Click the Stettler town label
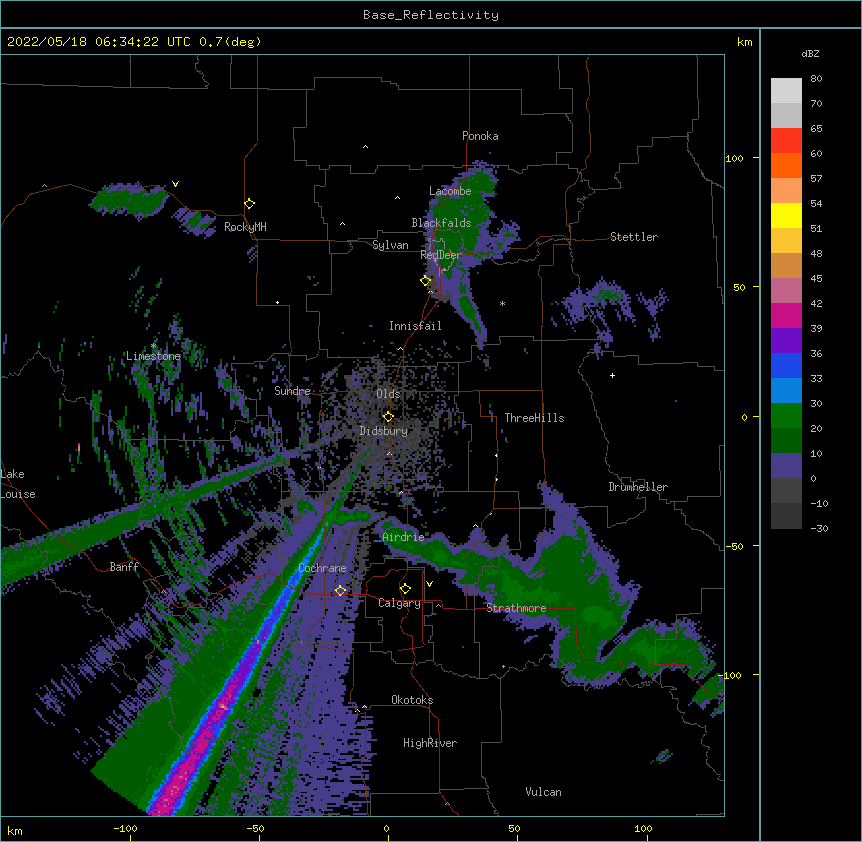The image size is (862, 842). (x=634, y=237)
